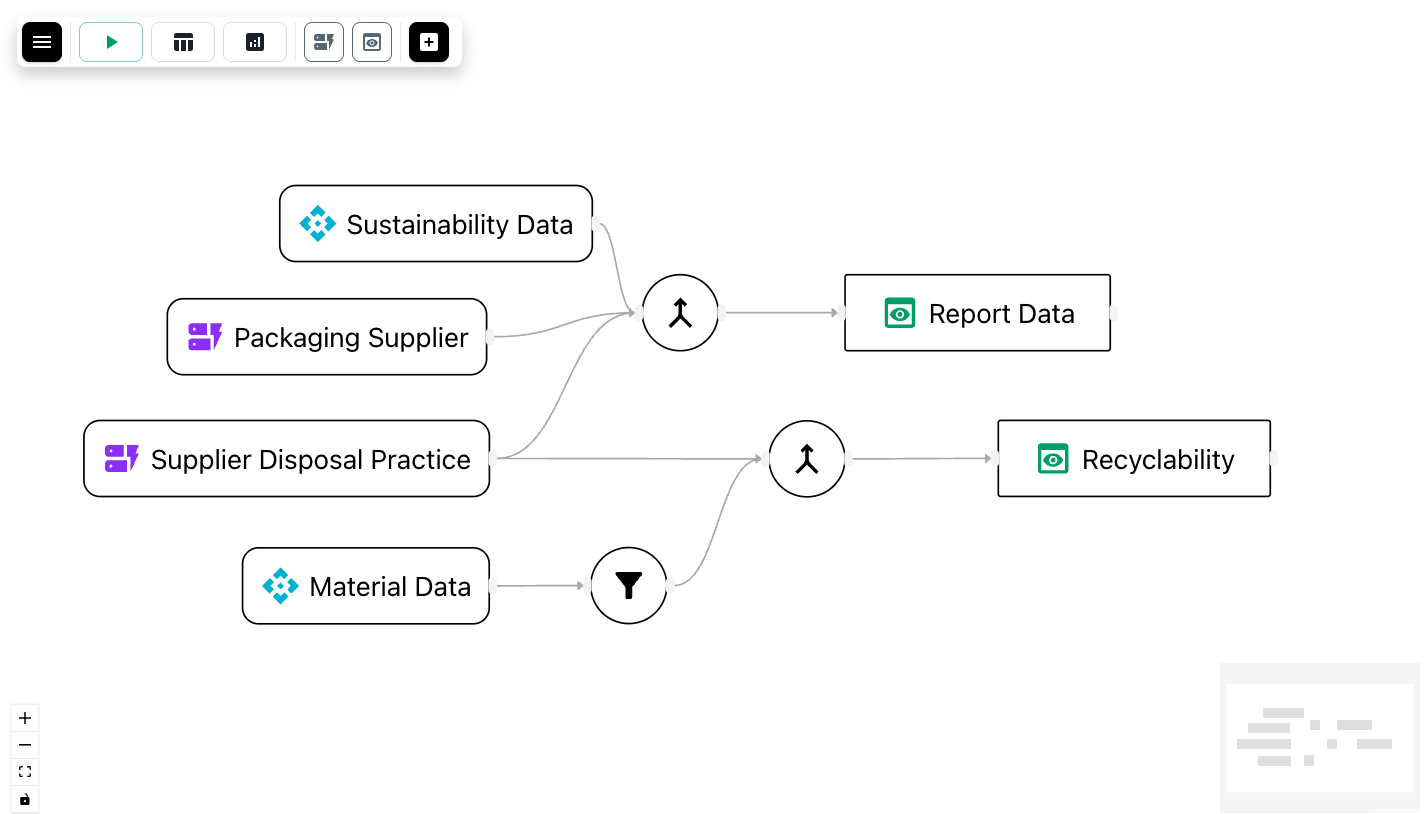Fit the view to the canvas
1427x814 pixels.
[25, 772]
